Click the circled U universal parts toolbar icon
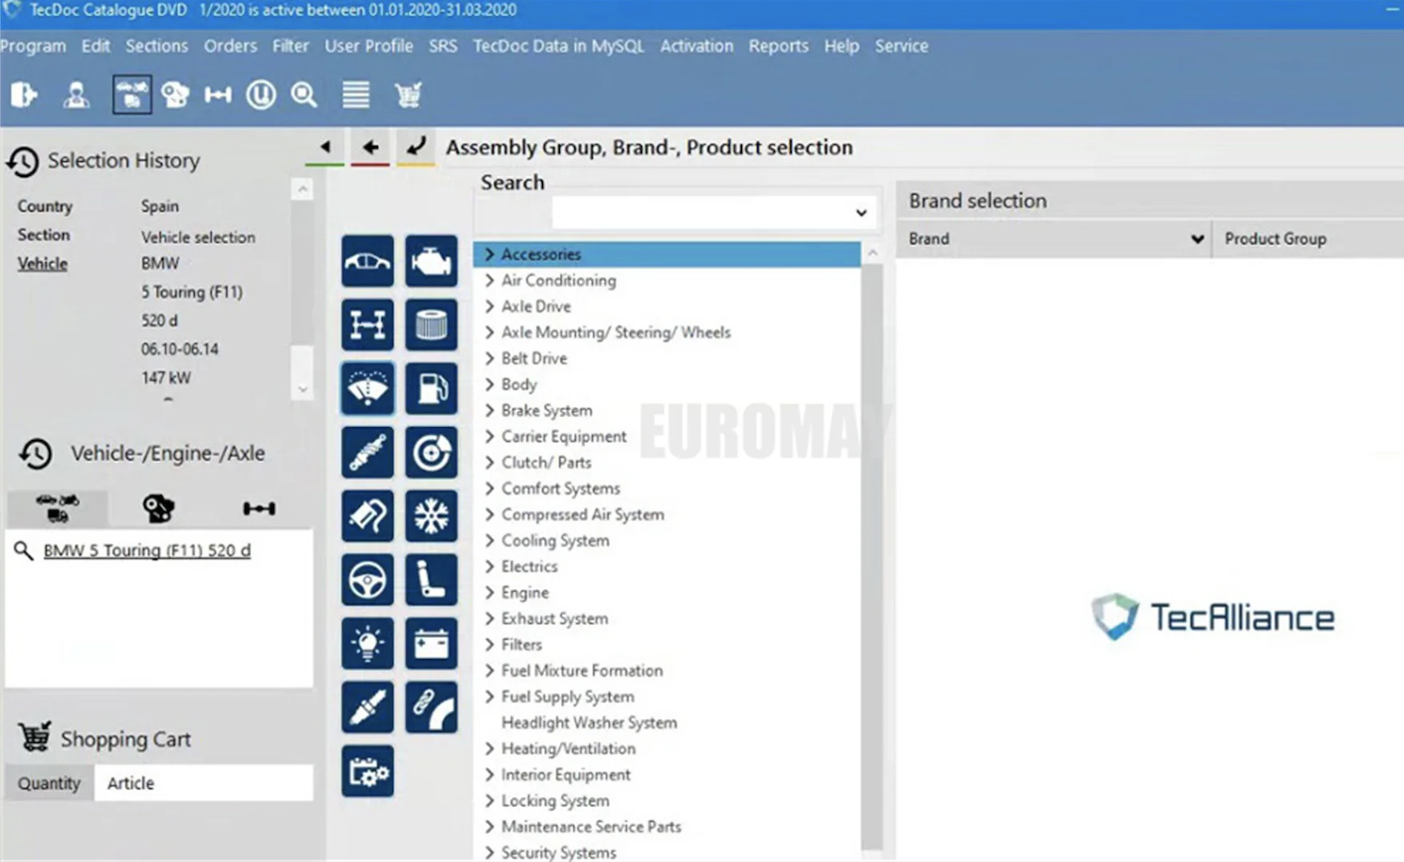 (x=261, y=95)
